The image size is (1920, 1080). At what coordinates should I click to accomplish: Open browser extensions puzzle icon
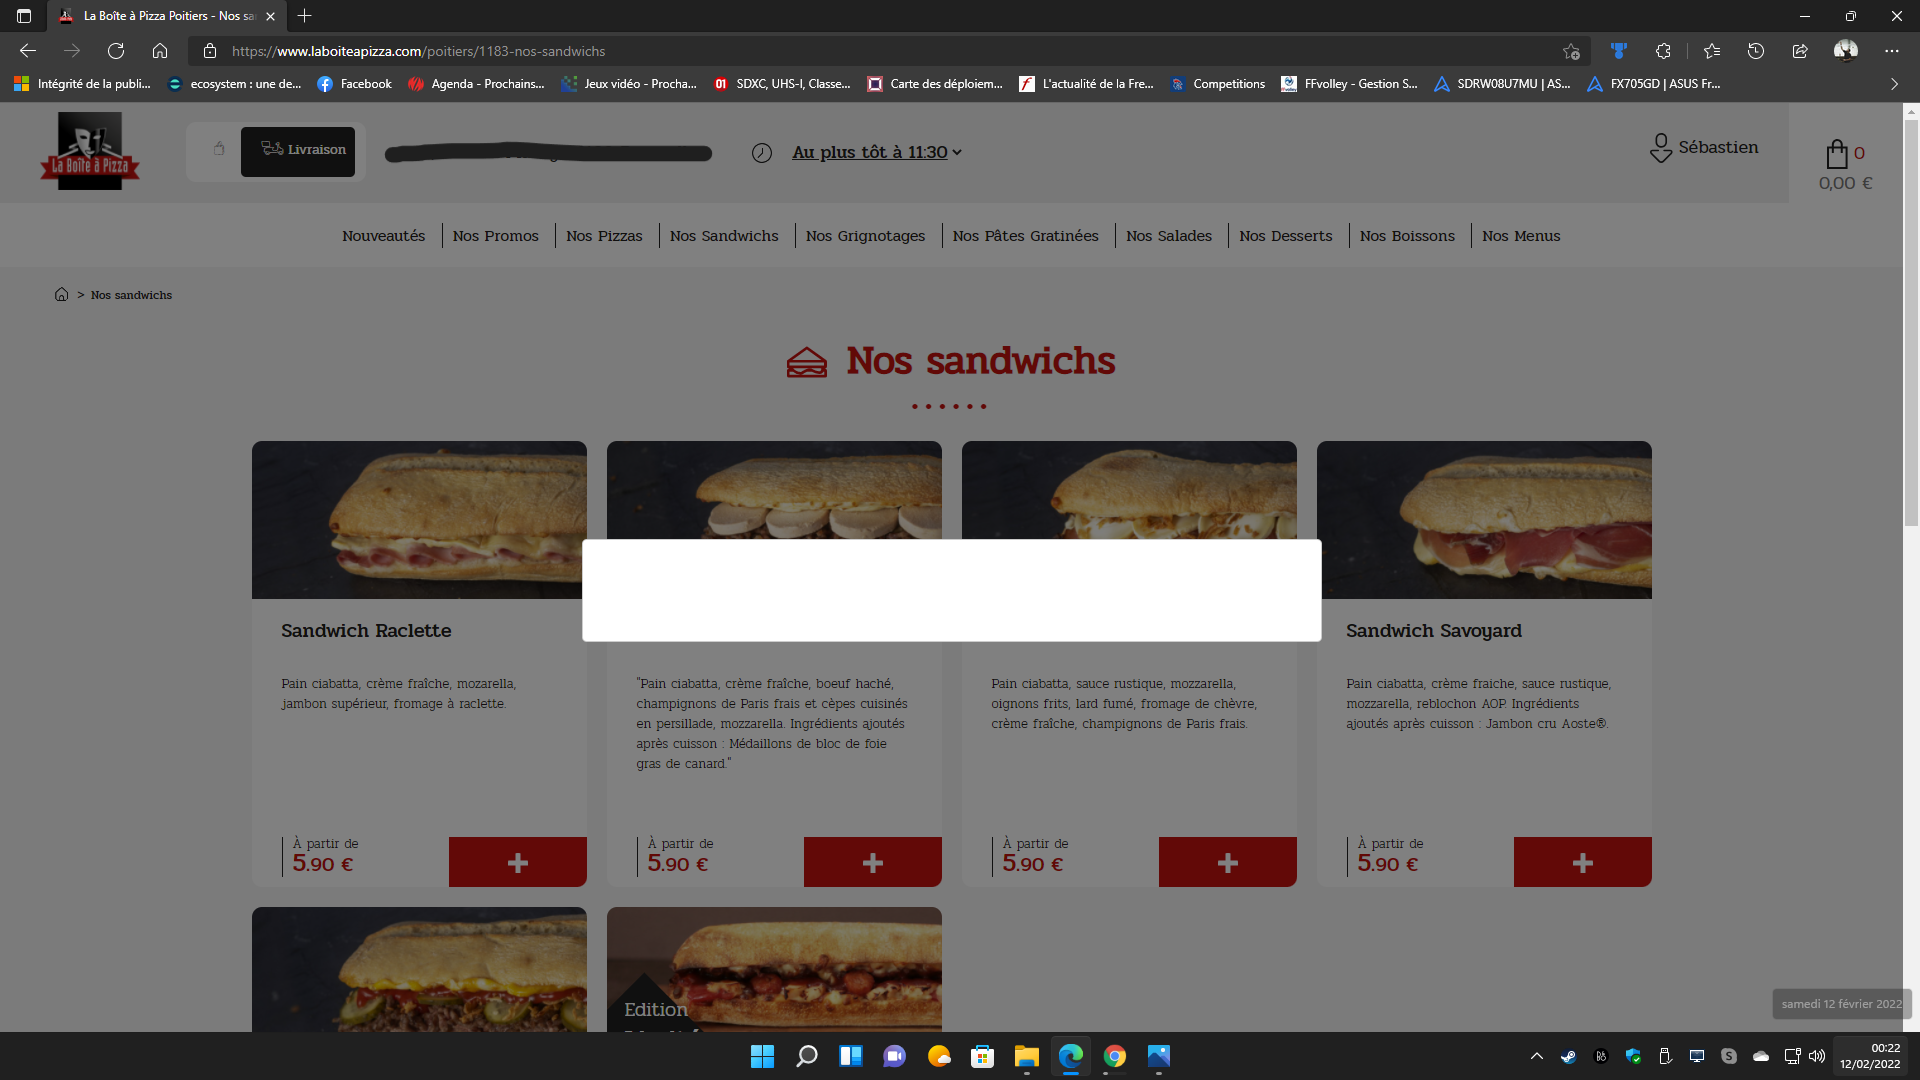(1663, 51)
